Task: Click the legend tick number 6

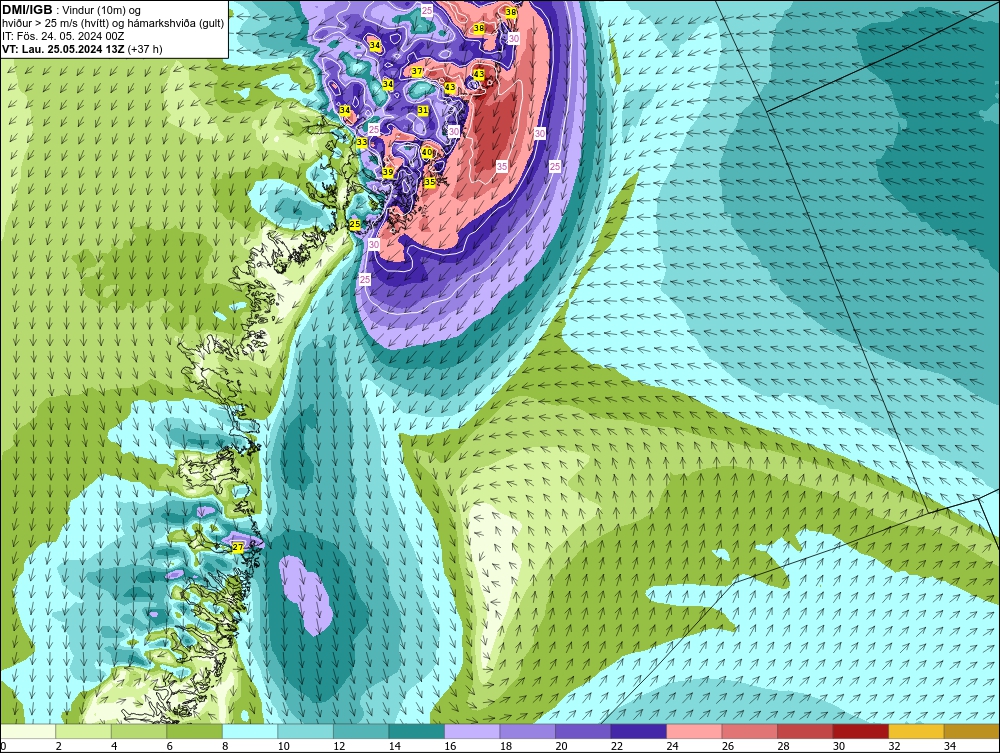Action: (x=170, y=746)
